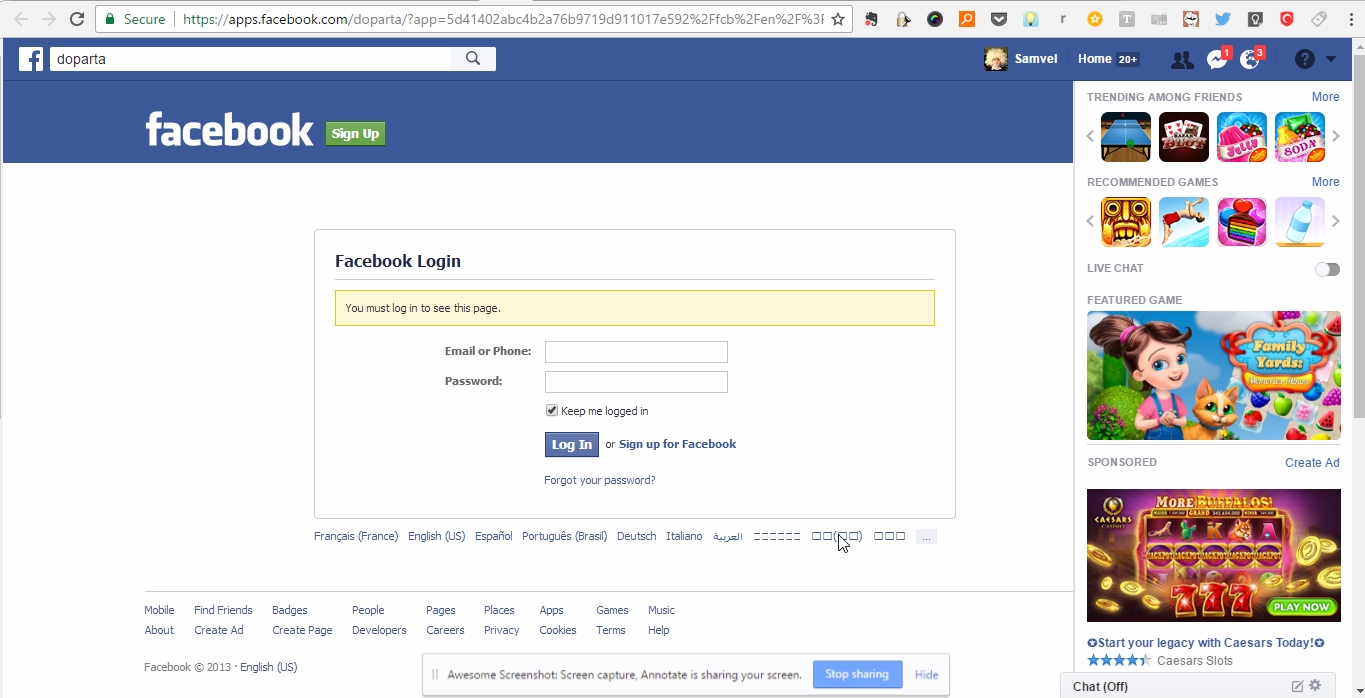Click the doparta search box
Screen dimensions: 1365x698
pos(250,59)
